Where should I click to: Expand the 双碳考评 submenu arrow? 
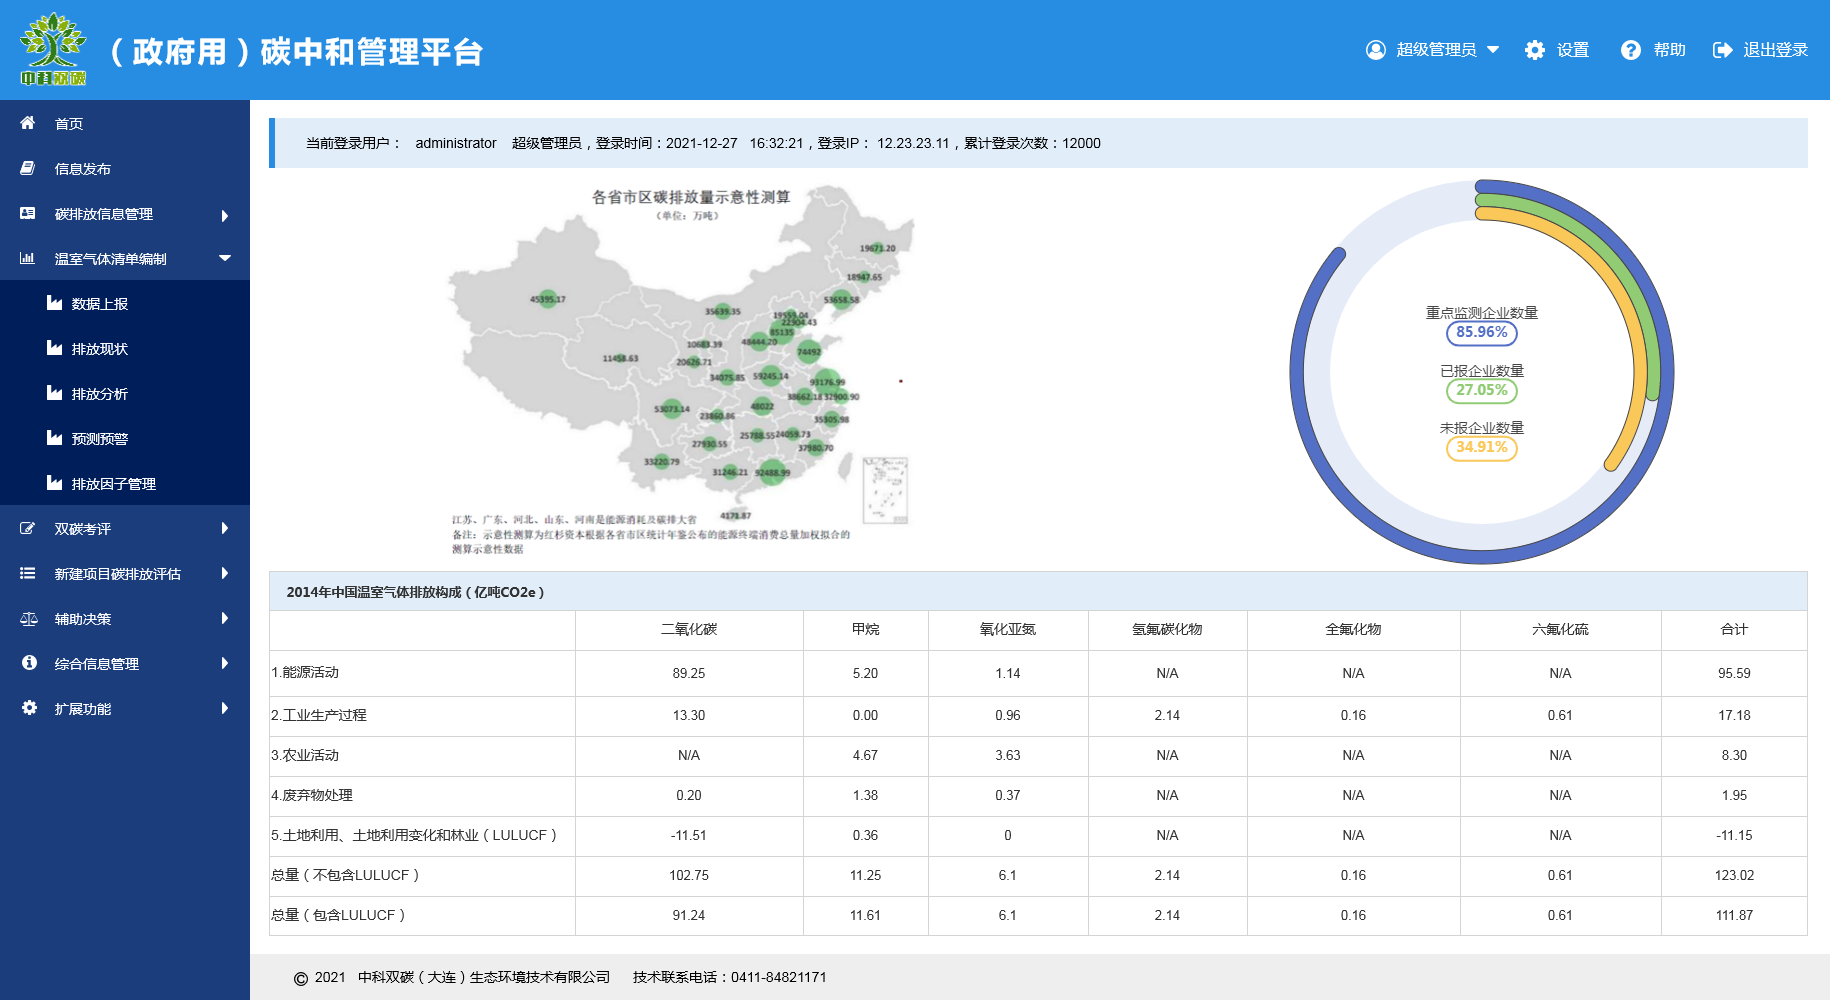(225, 528)
